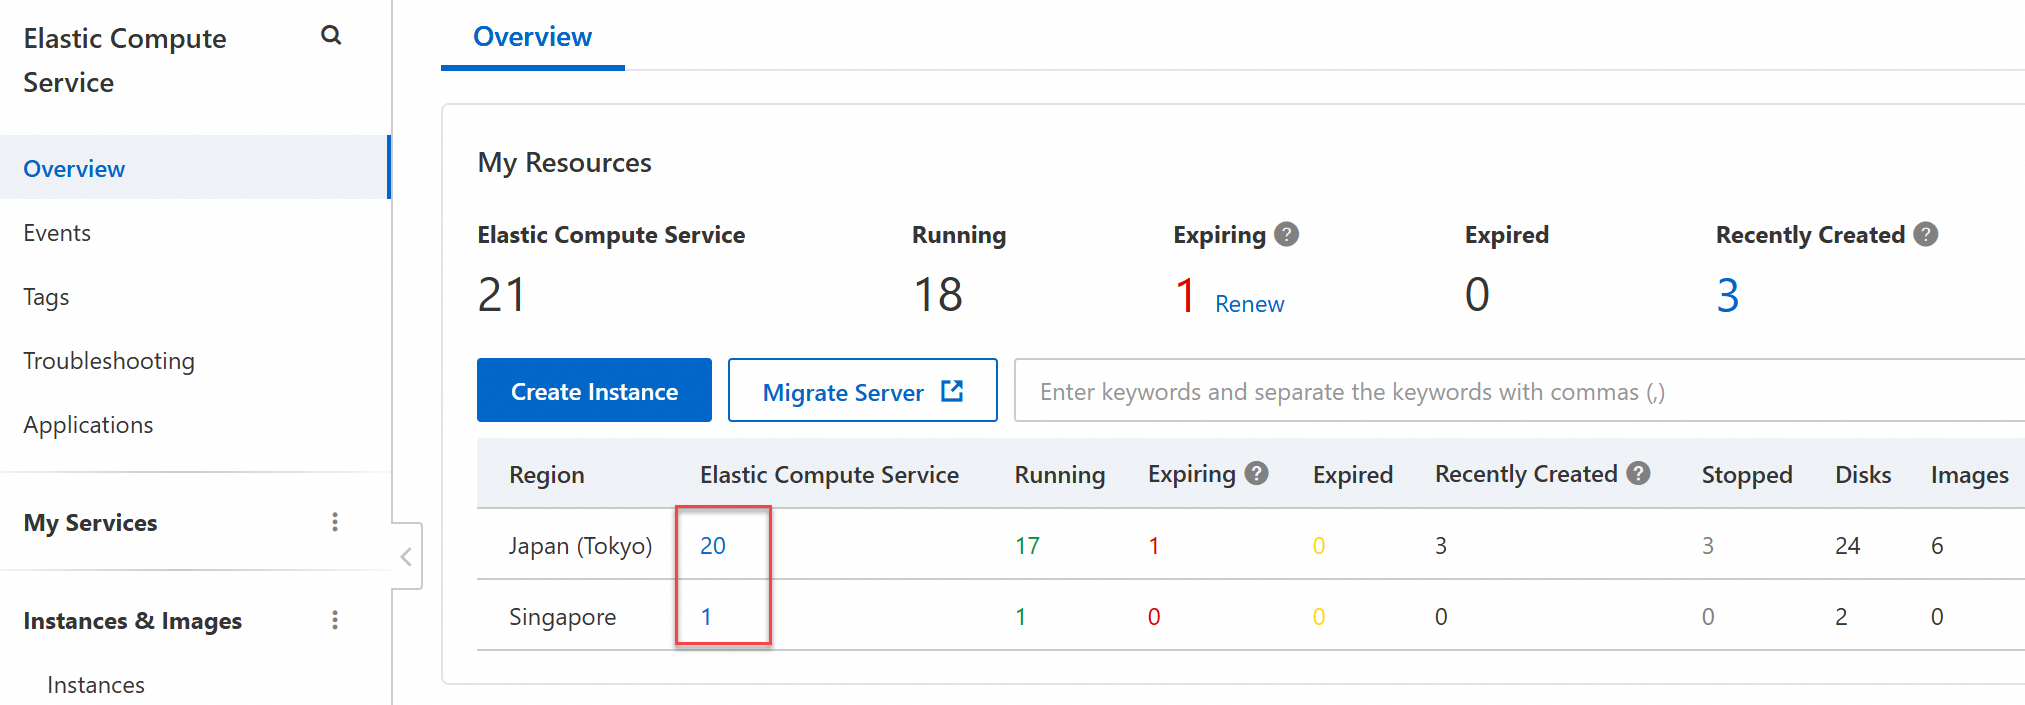The width and height of the screenshot is (2025, 705).
Task: Click the My Services section heading
Action: click(90, 523)
